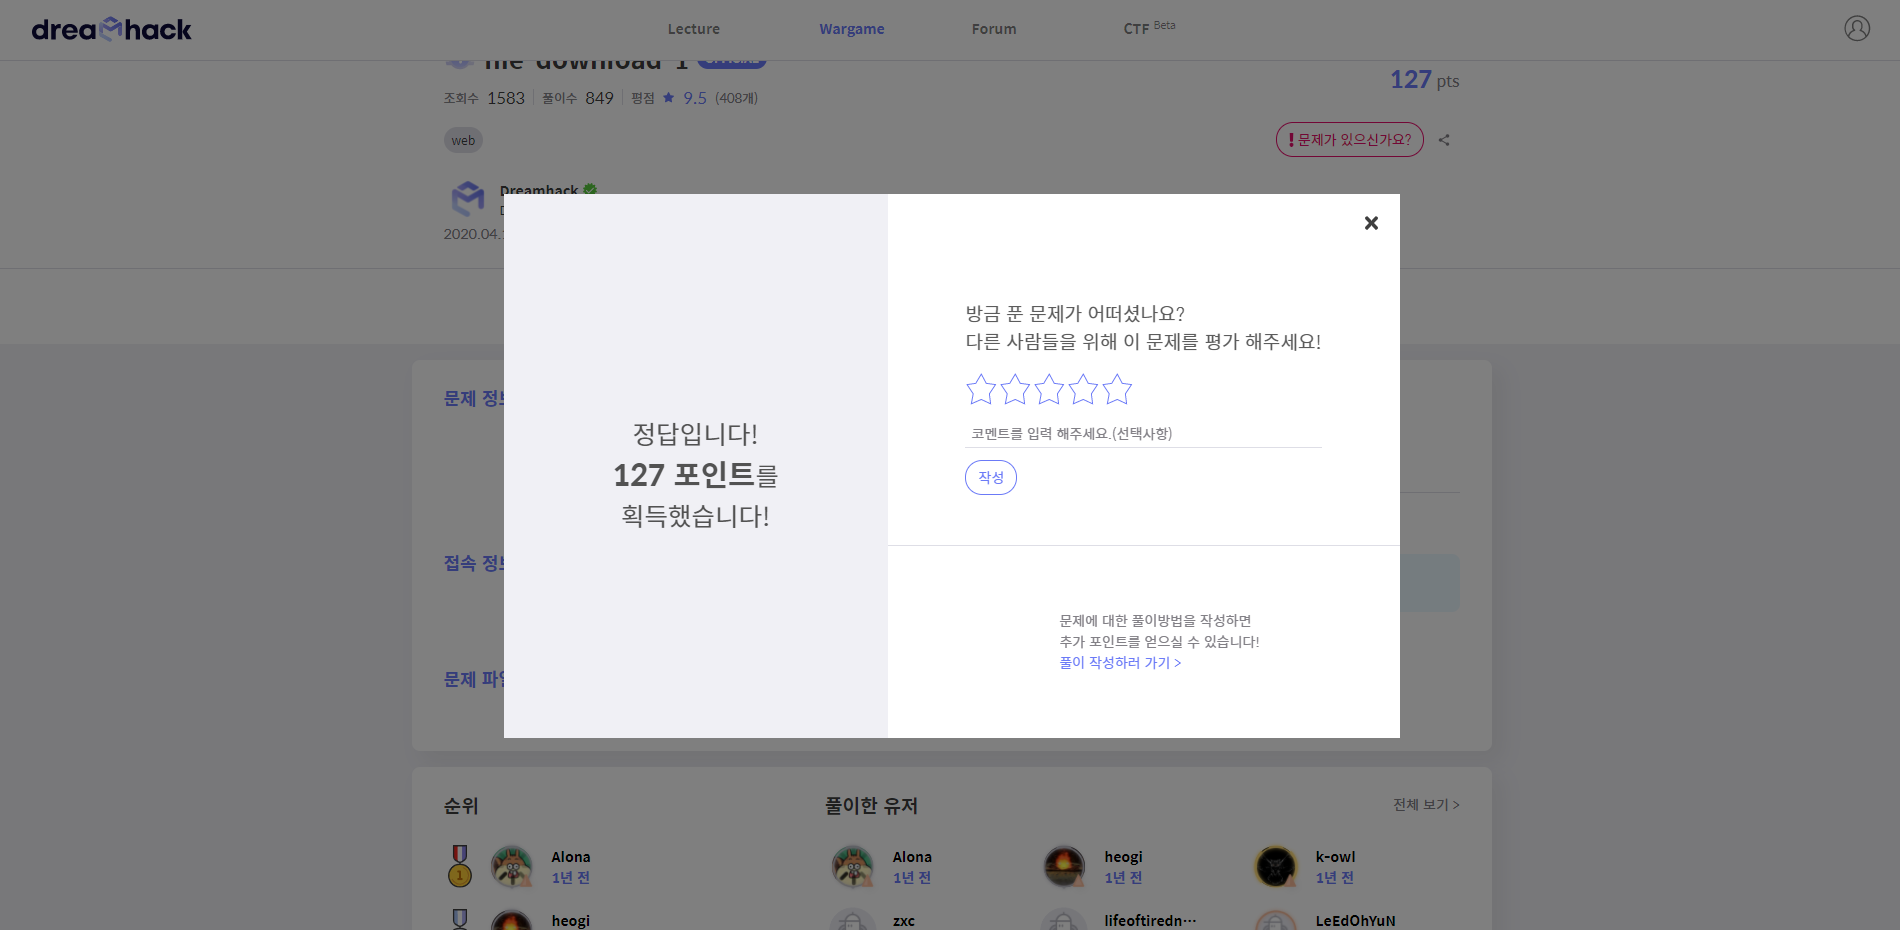Viewport: 1900px width, 930px height.
Task: Close the correct-answer popup dialog
Action: coord(1371,223)
